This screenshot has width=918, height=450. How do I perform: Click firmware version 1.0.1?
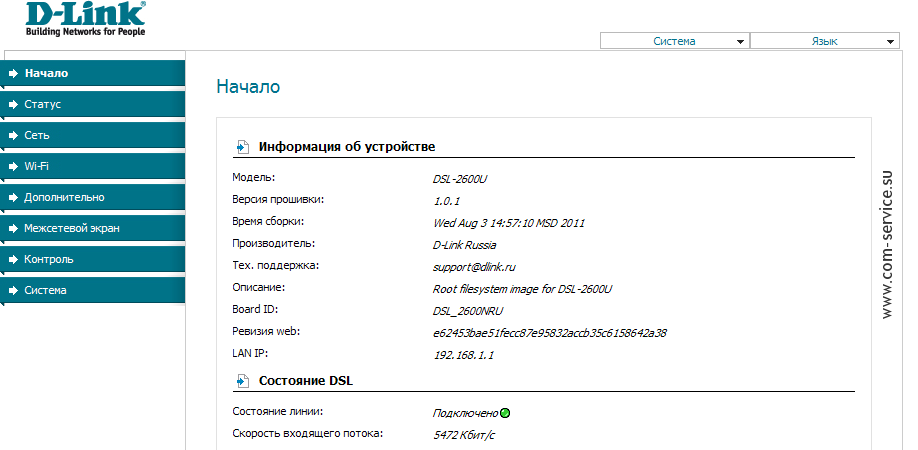pyautogui.click(x=446, y=201)
